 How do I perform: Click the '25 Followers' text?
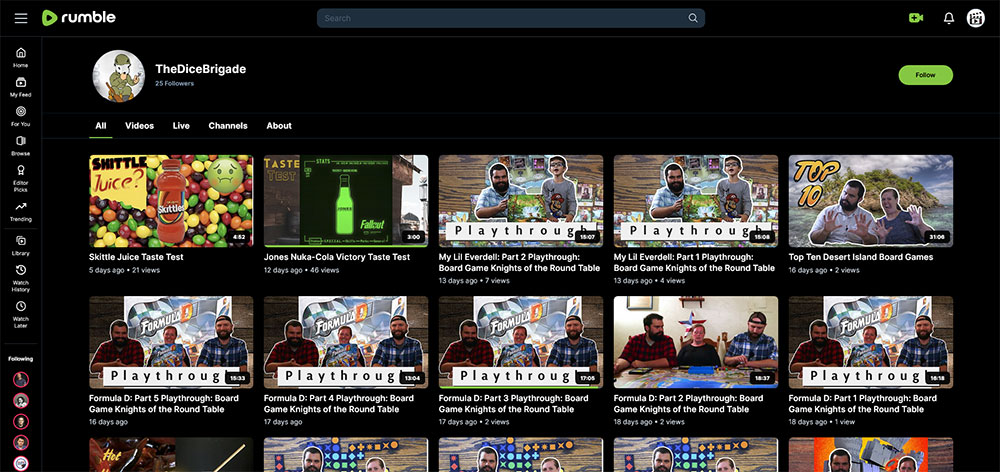tap(174, 84)
